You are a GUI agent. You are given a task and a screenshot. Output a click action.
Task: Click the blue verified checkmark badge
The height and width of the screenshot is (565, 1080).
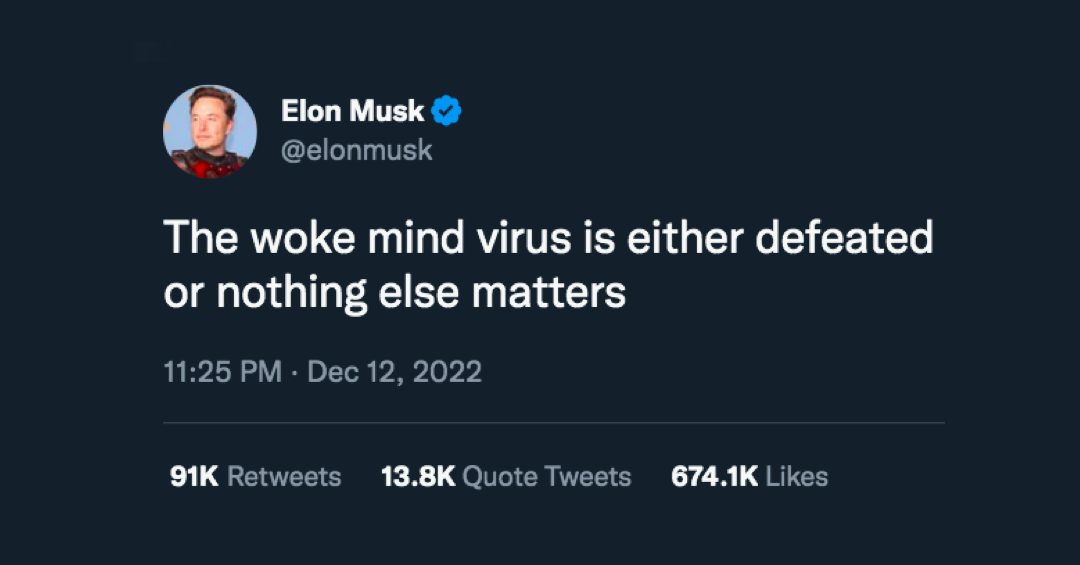(446, 110)
